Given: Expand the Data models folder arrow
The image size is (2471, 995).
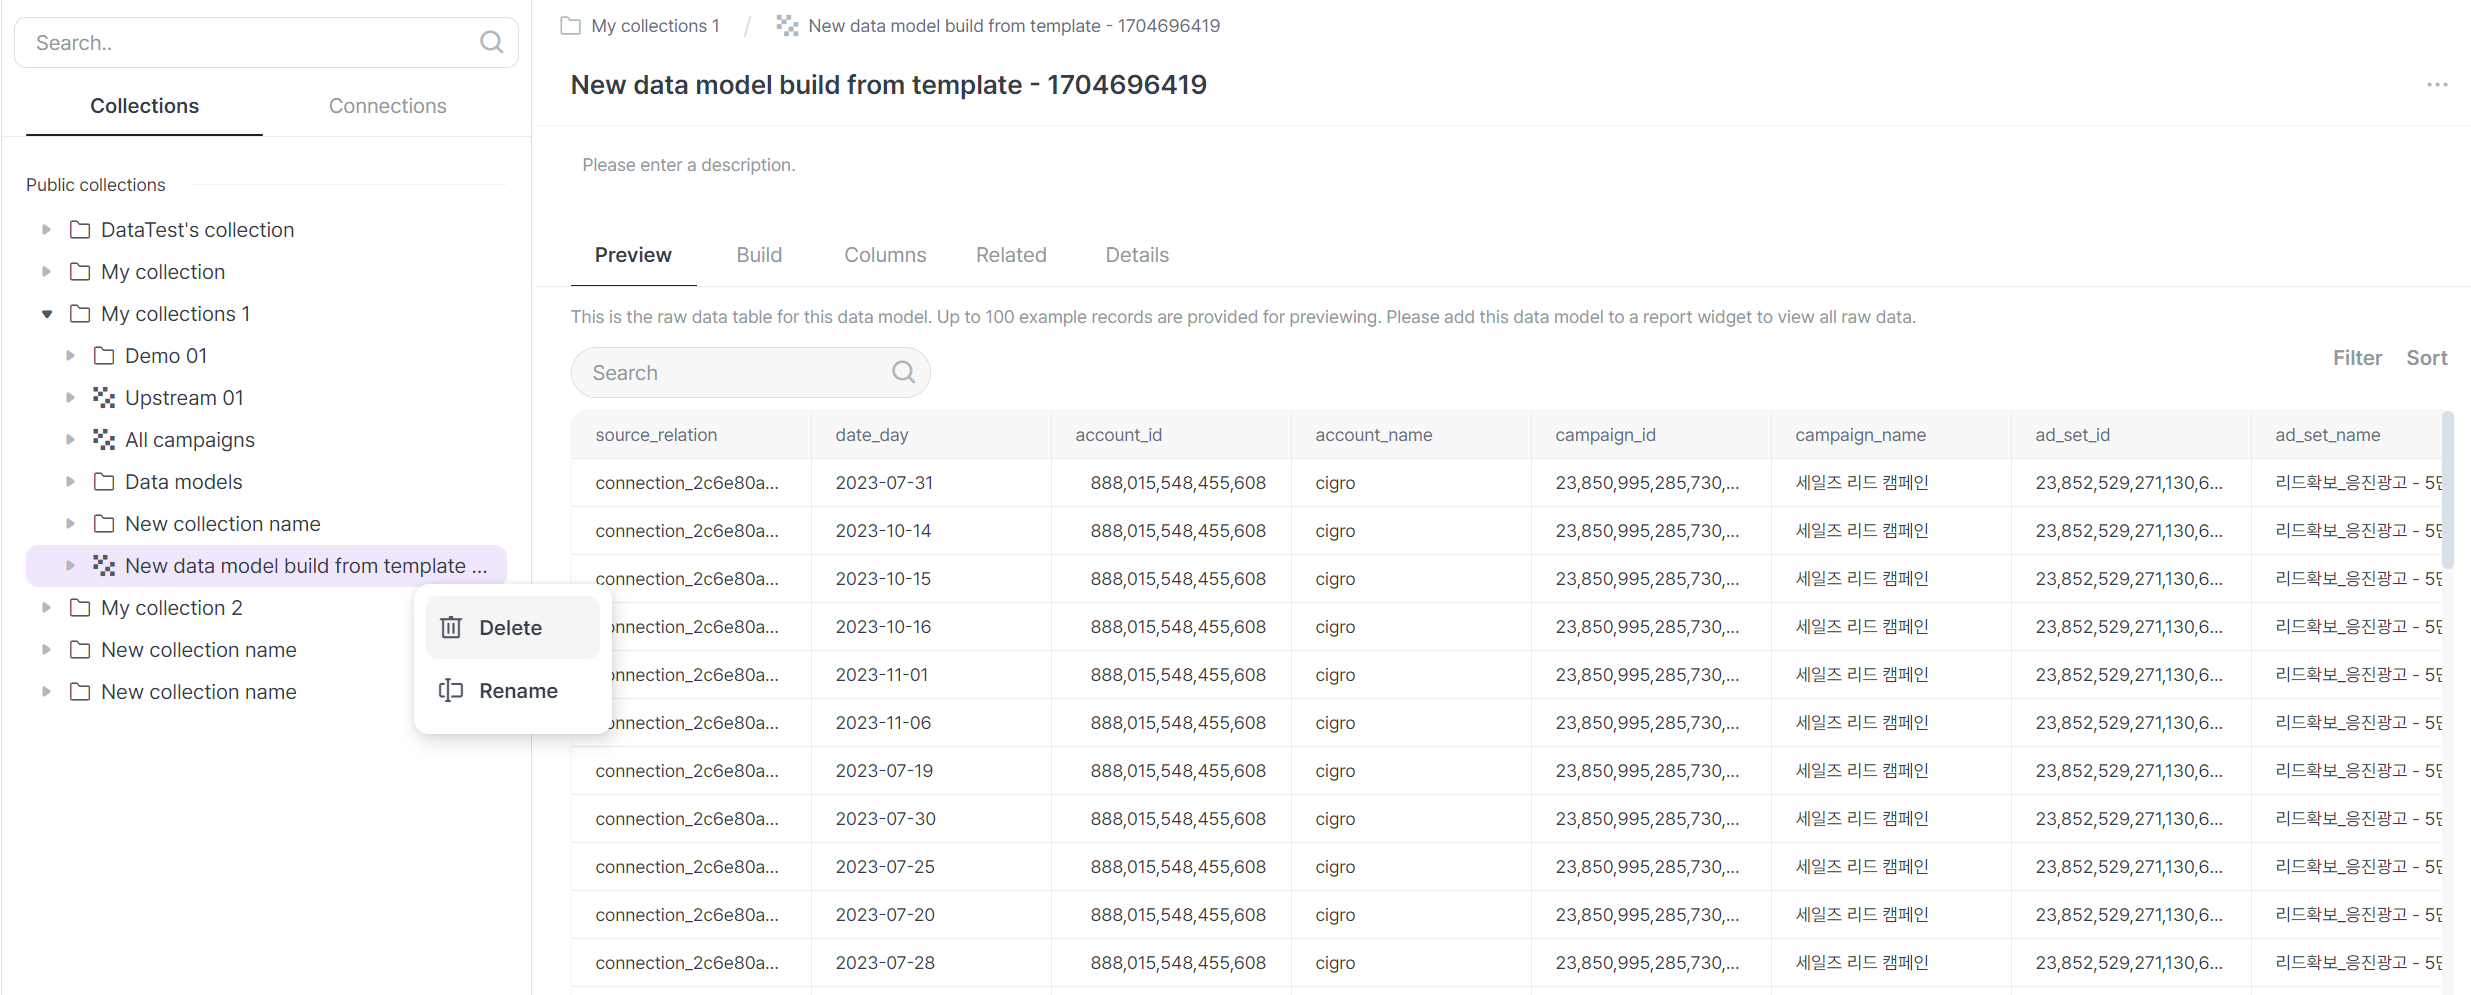Looking at the screenshot, I should [71, 482].
